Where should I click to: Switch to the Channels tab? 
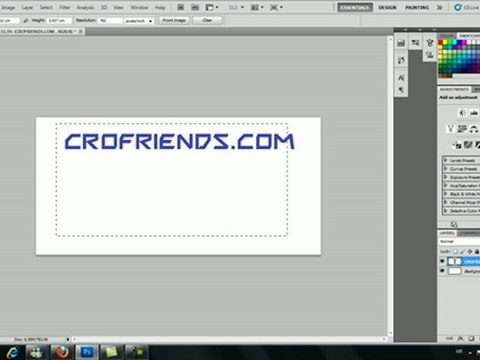[469, 233]
